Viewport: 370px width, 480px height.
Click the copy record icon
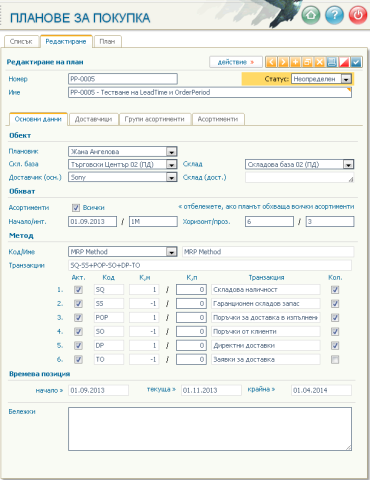coord(307,62)
